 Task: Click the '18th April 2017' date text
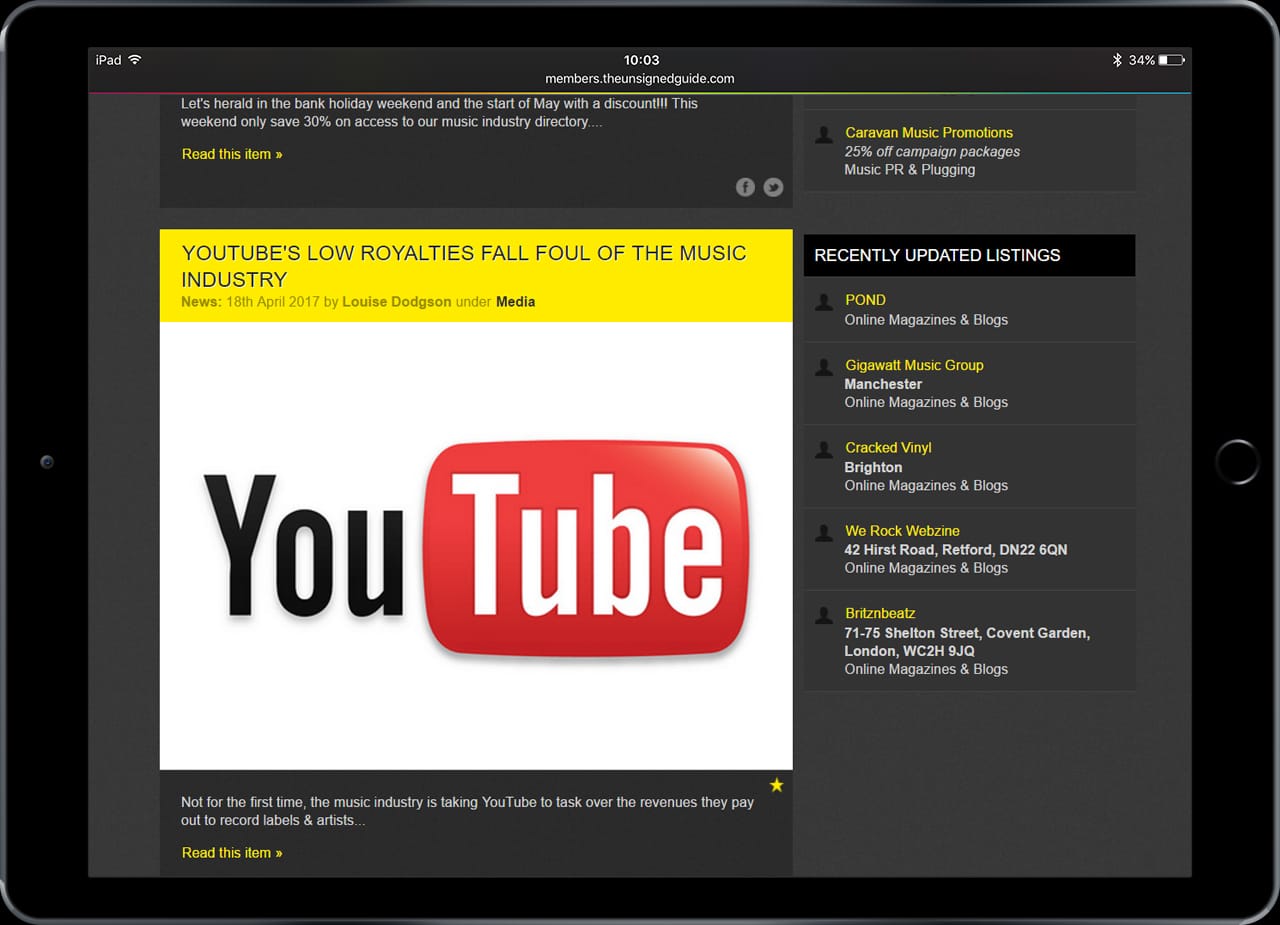point(271,301)
